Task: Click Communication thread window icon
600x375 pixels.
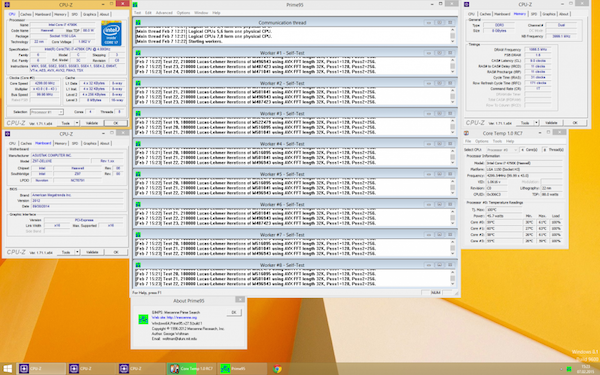Action: pyautogui.click(x=138, y=23)
